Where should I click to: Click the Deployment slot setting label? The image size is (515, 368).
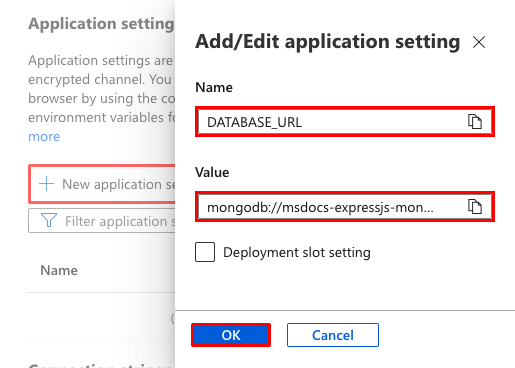[x=297, y=252]
